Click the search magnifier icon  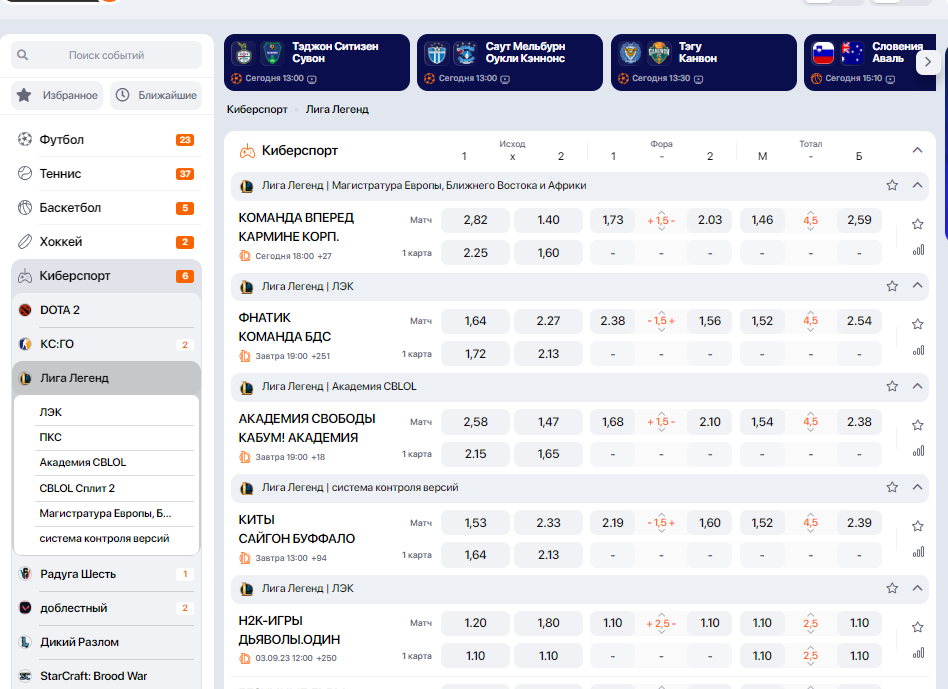[x=22, y=55]
